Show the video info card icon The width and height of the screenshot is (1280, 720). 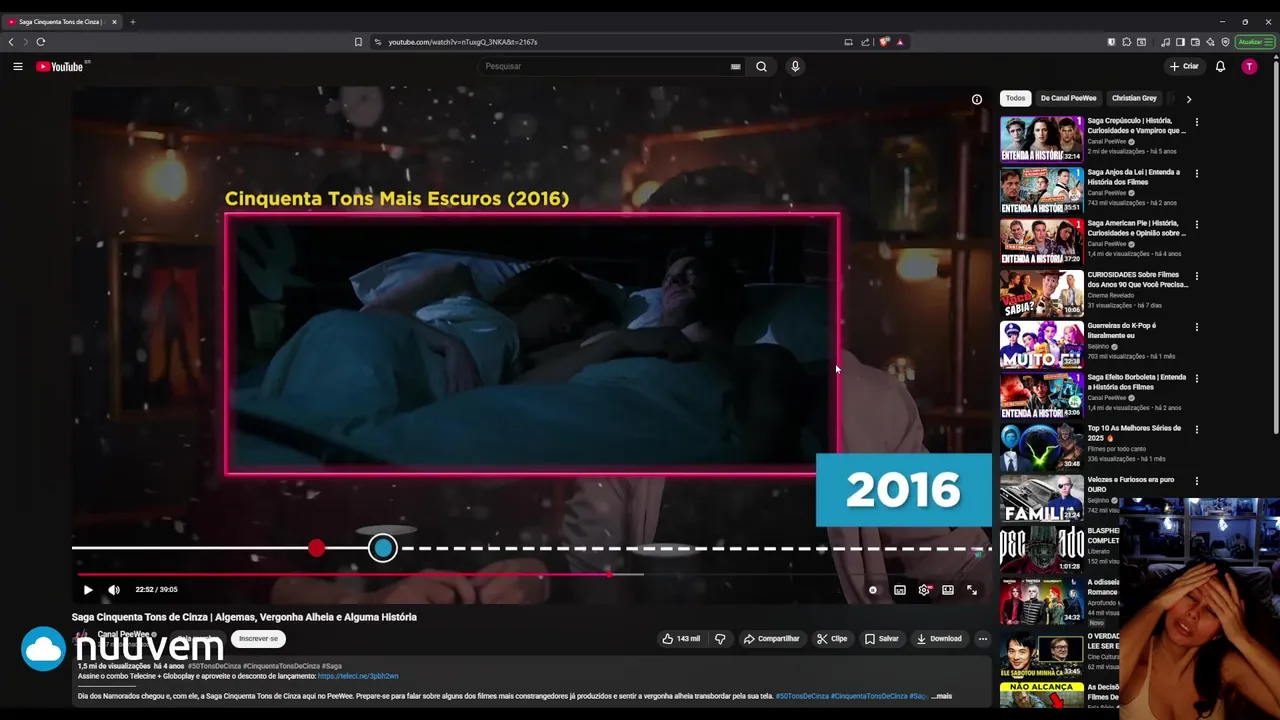[977, 99]
